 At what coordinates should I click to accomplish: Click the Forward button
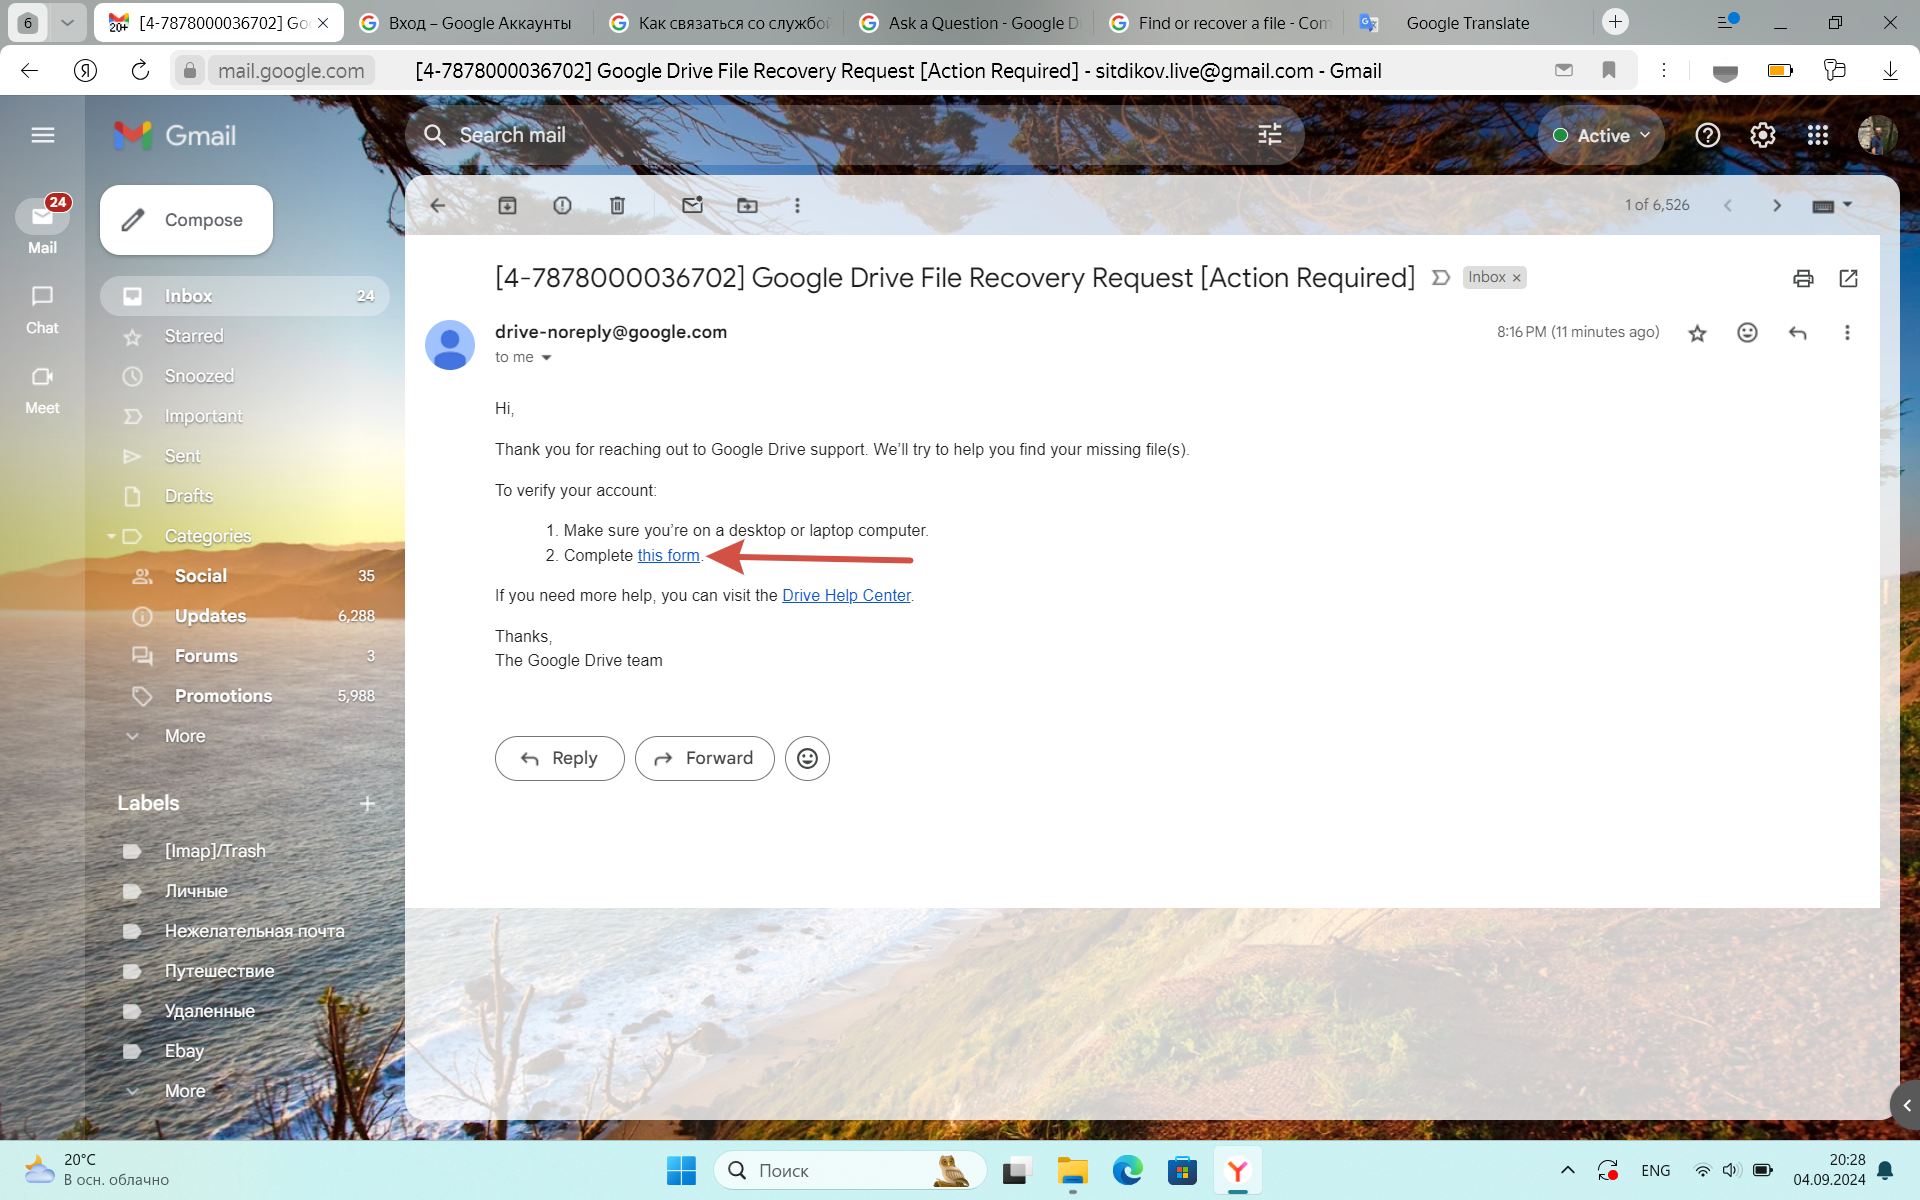(704, 758)
